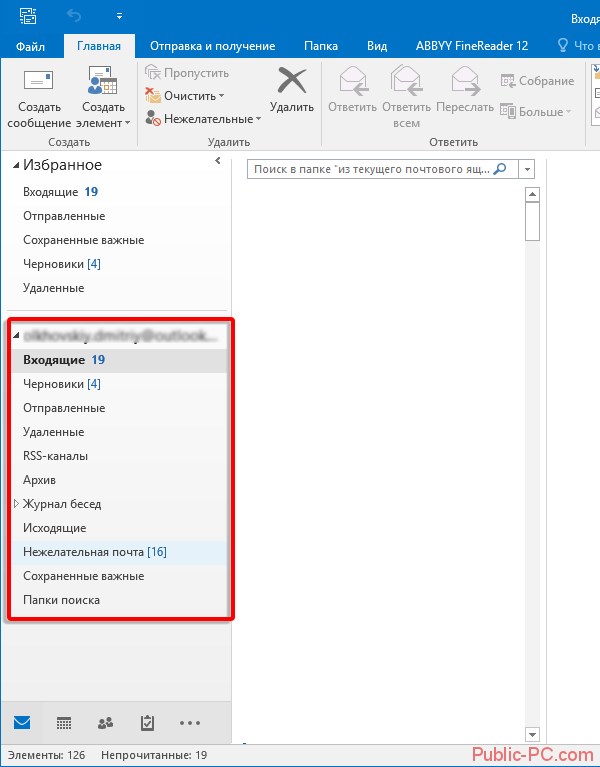600x767 pixels.
Task: Open Сохраненные важные in the account folders
Action: coord(118,576)
